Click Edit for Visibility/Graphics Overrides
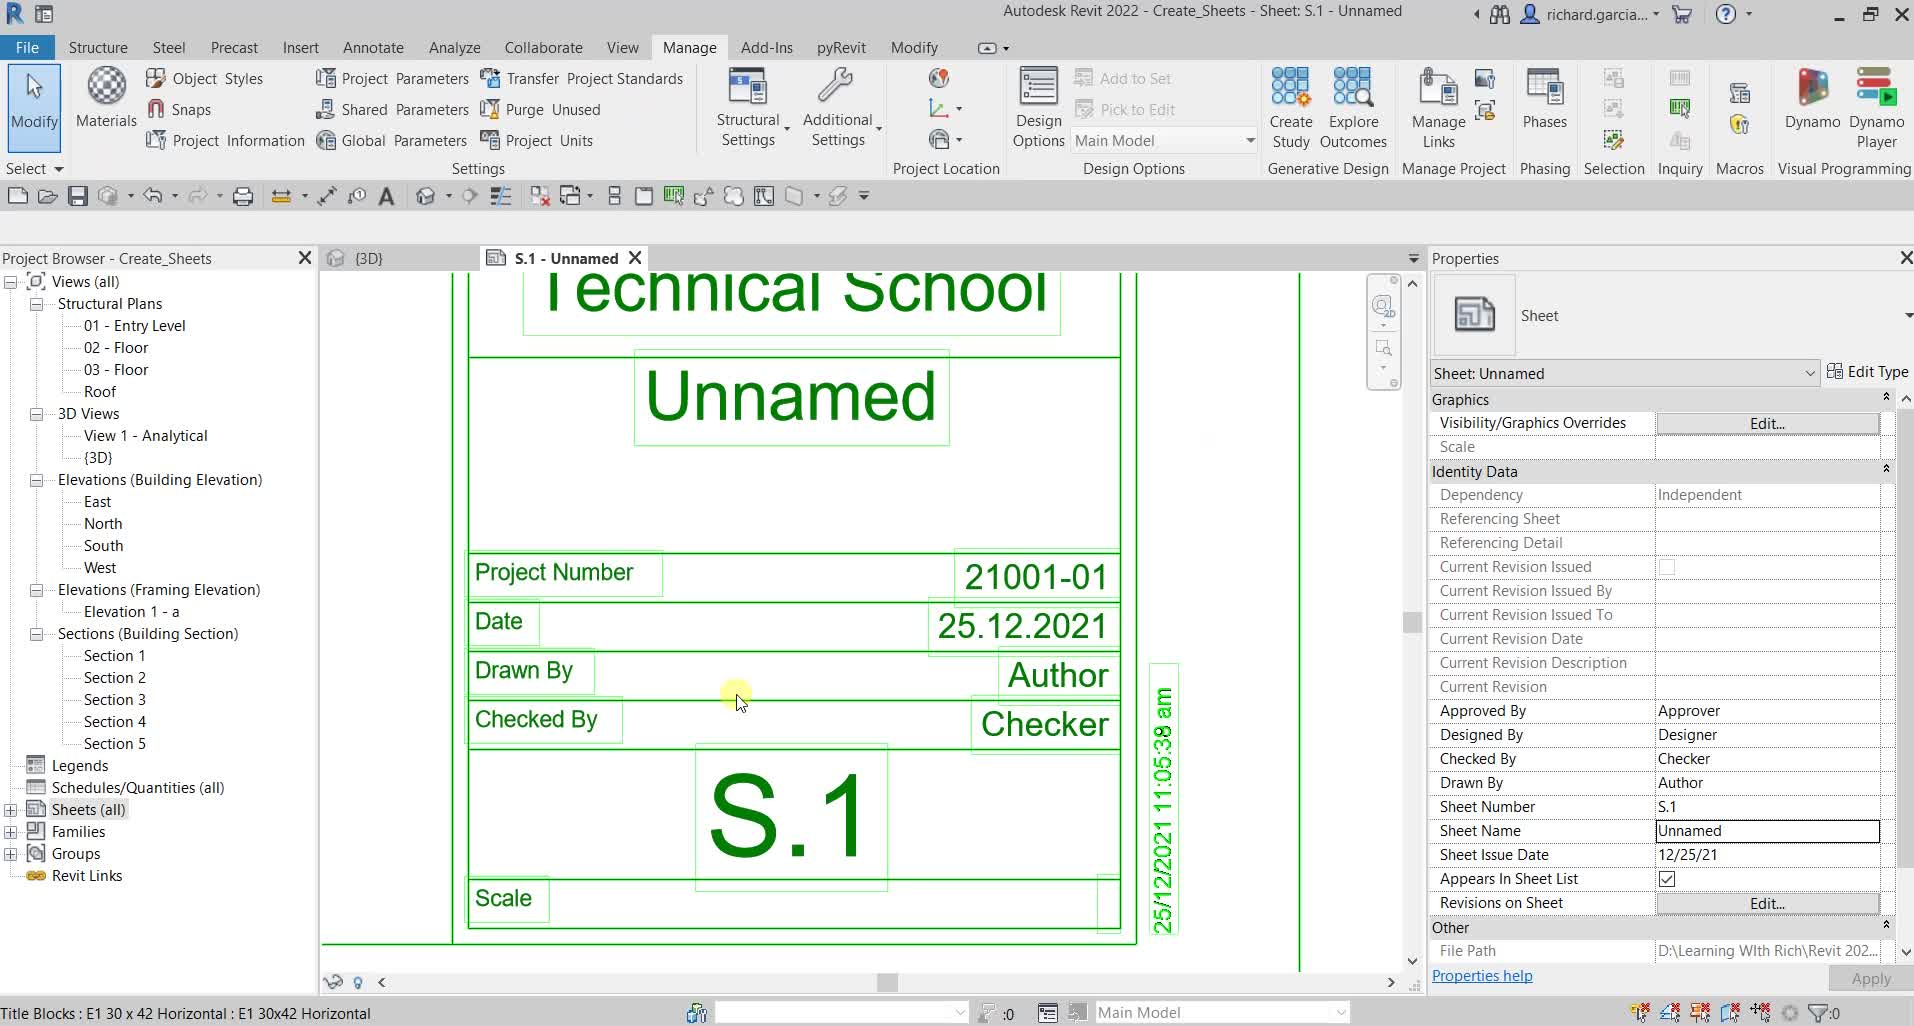This screenshot has width=1914, height=1026. click(x=1767, y=423)
